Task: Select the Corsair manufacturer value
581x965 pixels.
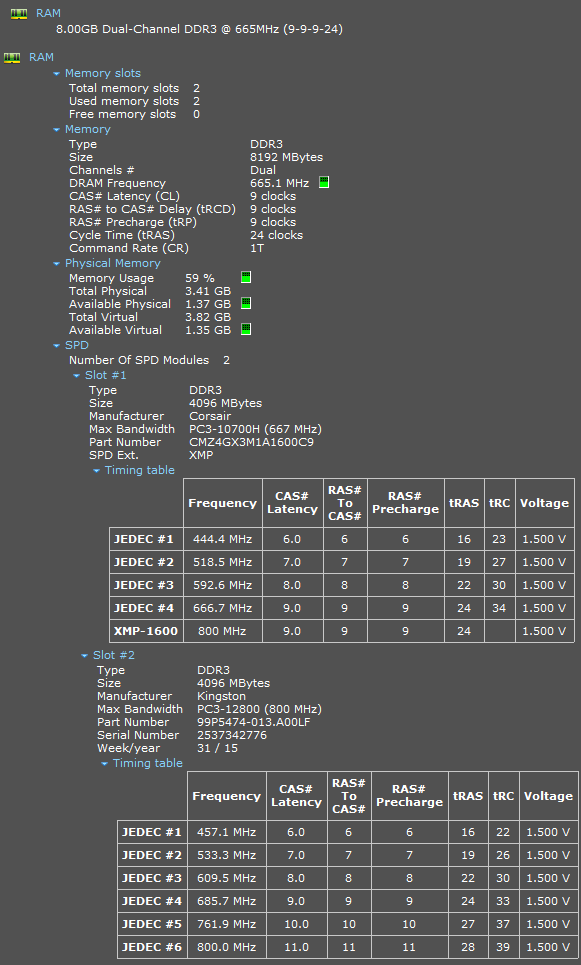Action: 210,416
